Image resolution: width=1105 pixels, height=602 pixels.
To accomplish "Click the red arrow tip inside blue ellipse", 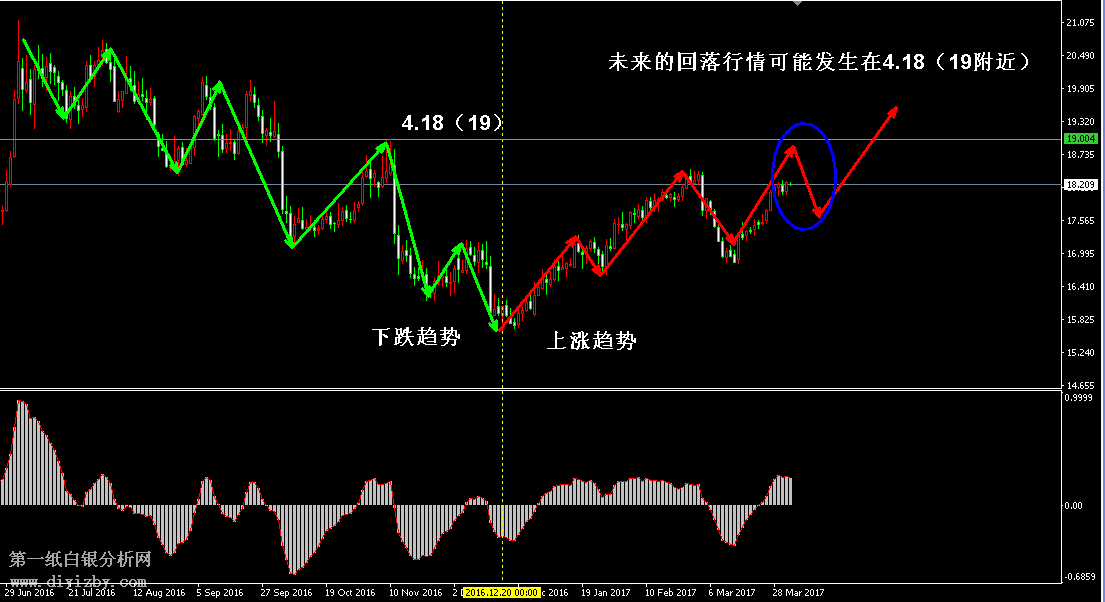I will [793, 149].
